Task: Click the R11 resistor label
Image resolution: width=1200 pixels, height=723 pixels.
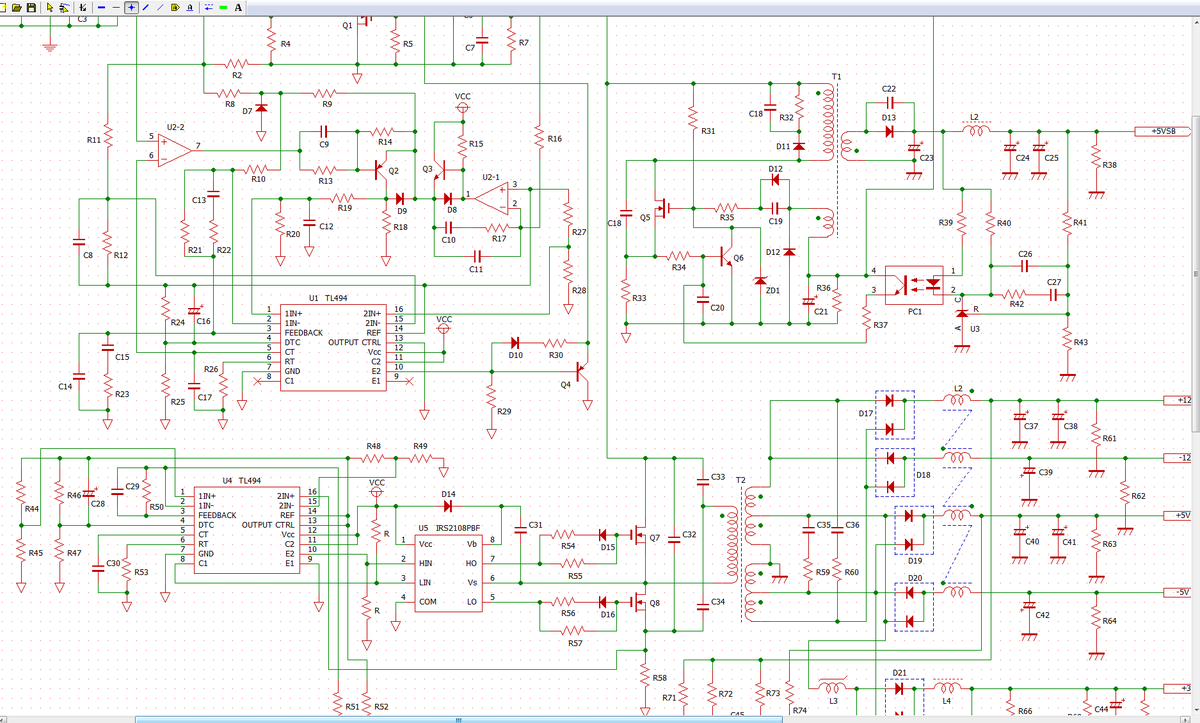Action: (93, 140)
